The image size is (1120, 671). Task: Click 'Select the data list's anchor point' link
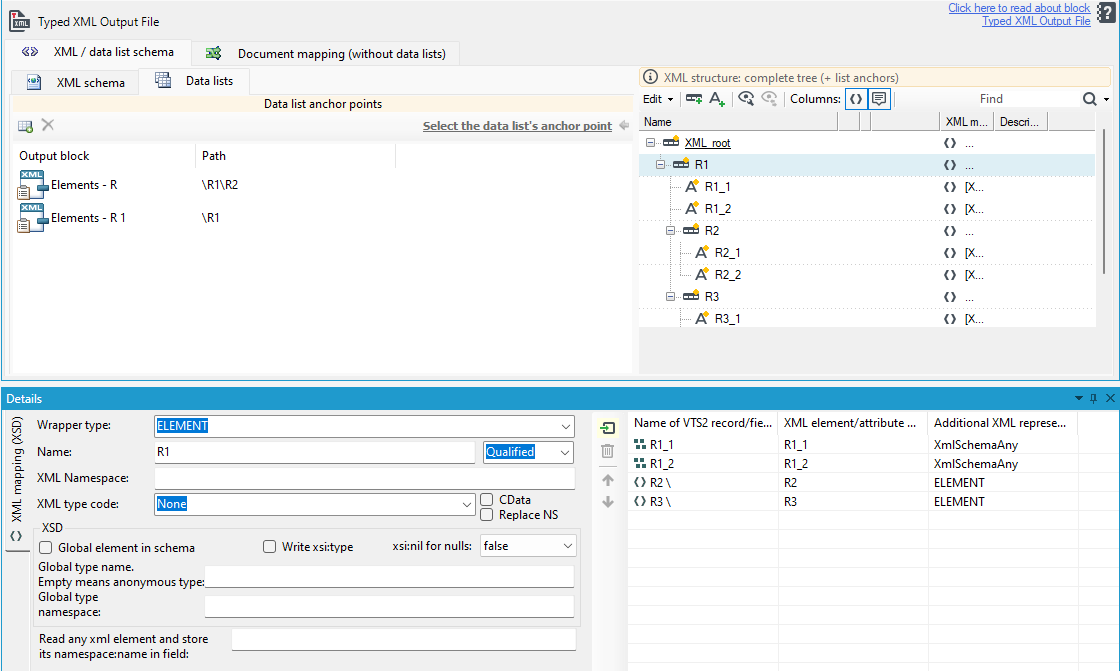[x=517, y=126]
